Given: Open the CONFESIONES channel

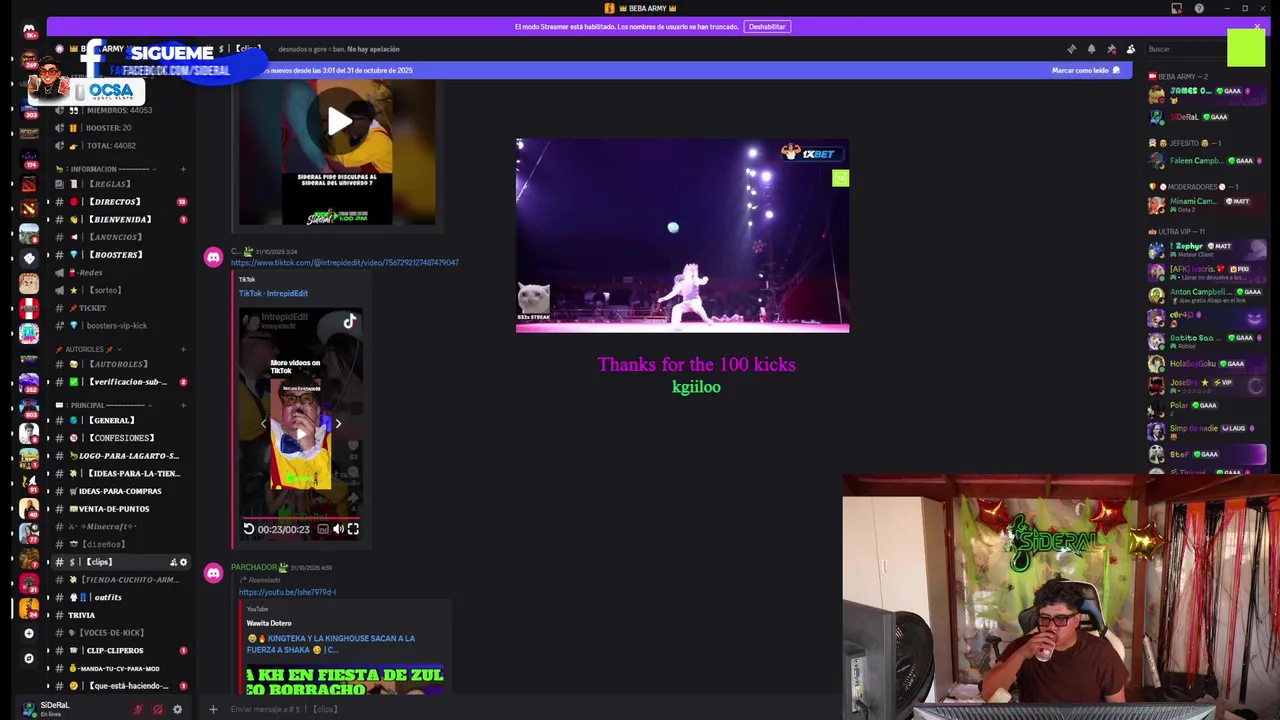Looking at the screenshot, I should pos(119,438).
